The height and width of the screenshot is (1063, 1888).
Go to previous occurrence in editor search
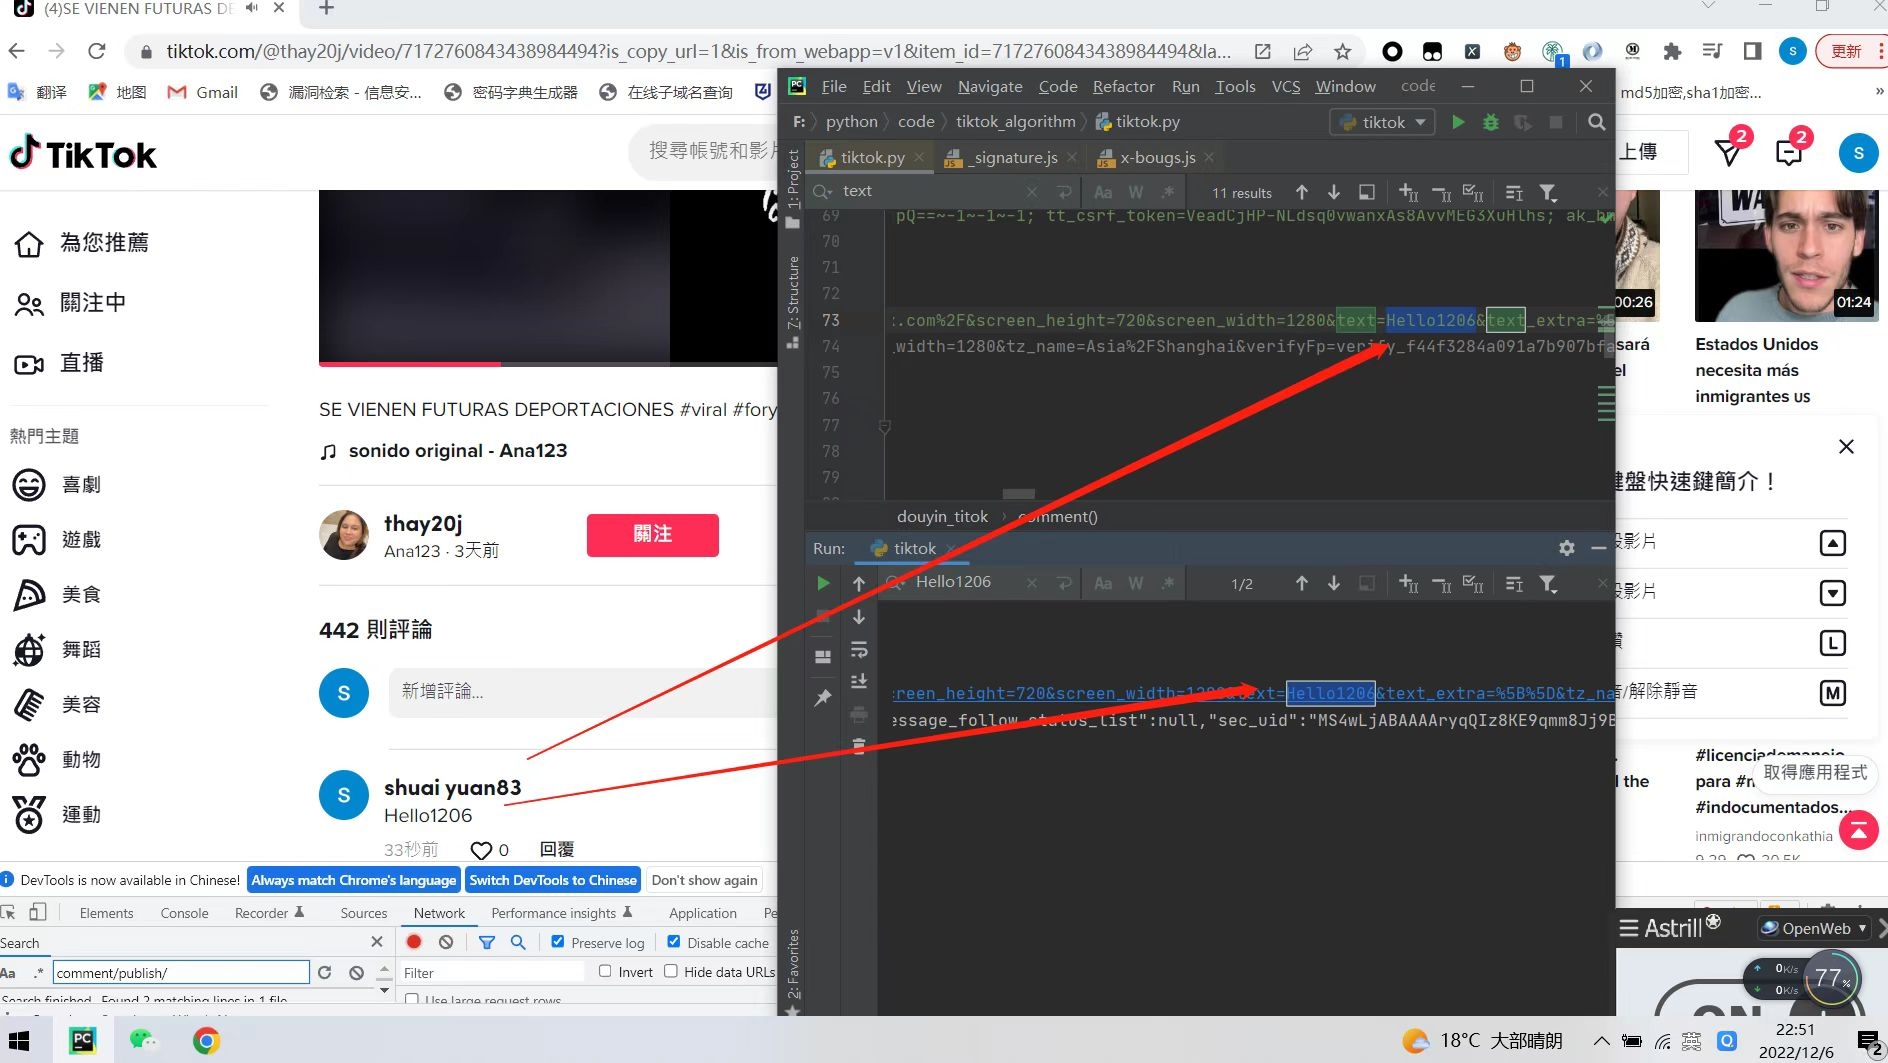tap(1302, 192)
